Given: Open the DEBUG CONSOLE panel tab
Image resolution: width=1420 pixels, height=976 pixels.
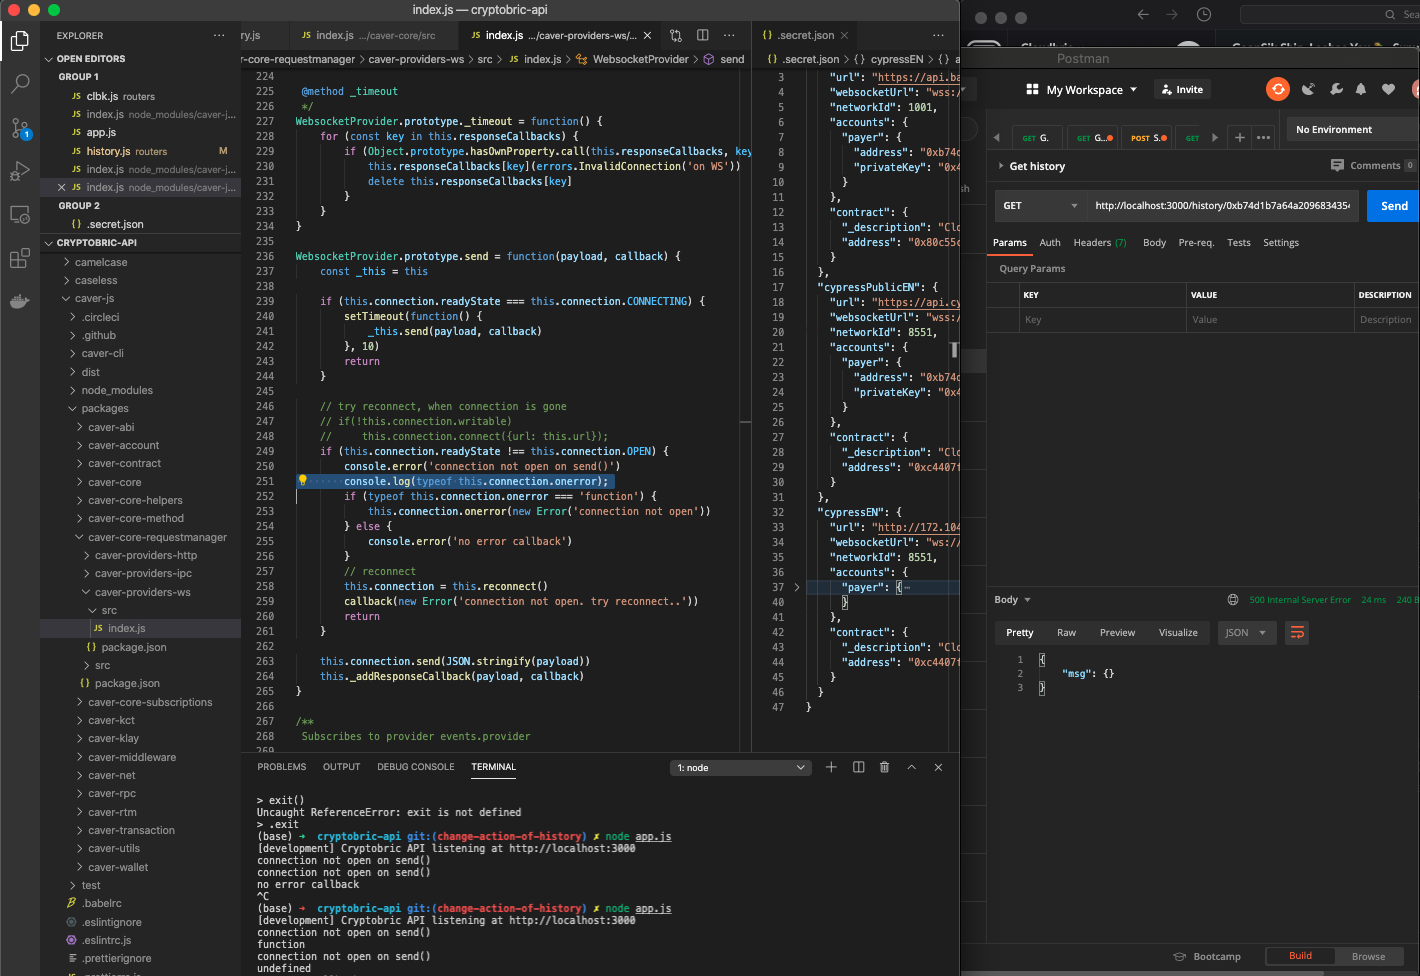Looking at the screenshot, I should click(x=415, y=767).
